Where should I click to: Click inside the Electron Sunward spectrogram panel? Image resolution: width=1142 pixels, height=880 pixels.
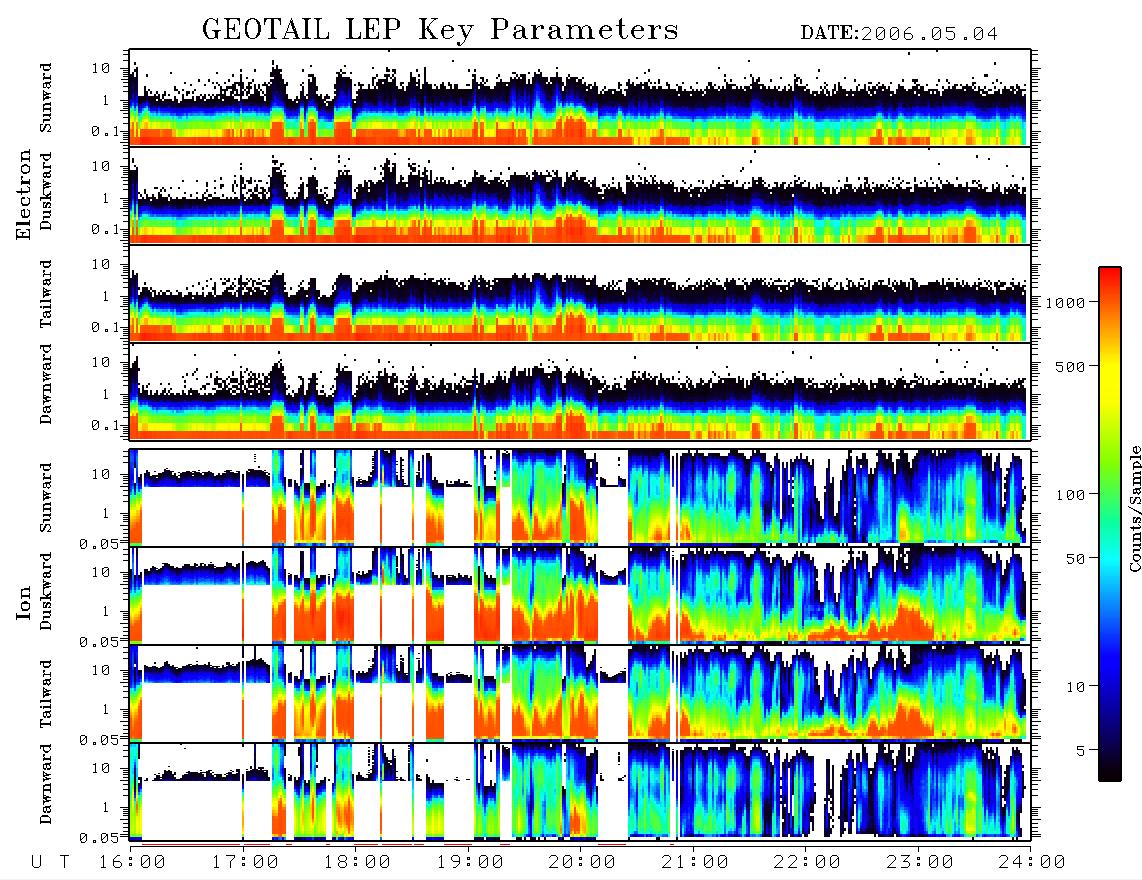(580, 98)
